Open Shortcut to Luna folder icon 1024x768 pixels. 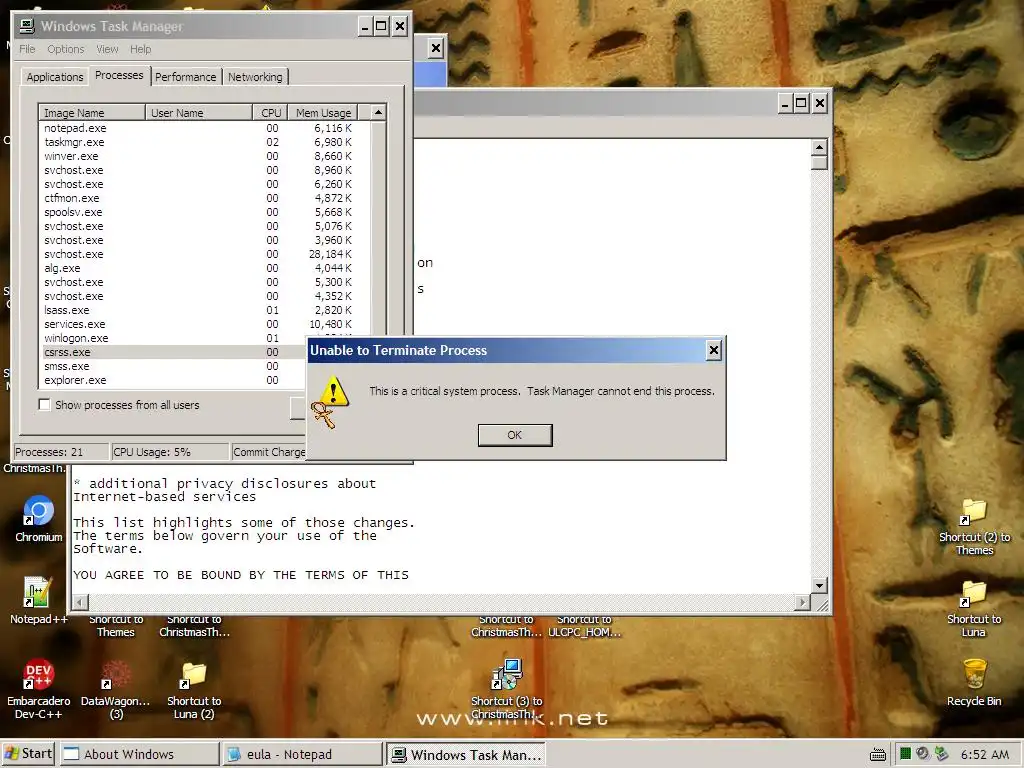pos(974,607)
